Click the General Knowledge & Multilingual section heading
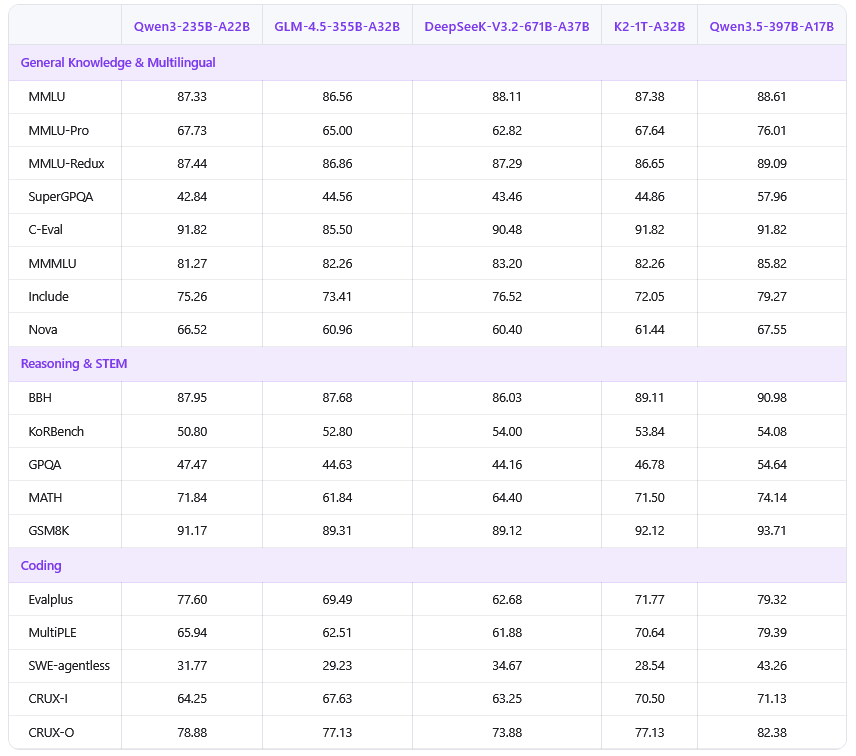Screen dimensions: 856x756 click(118, 63)
